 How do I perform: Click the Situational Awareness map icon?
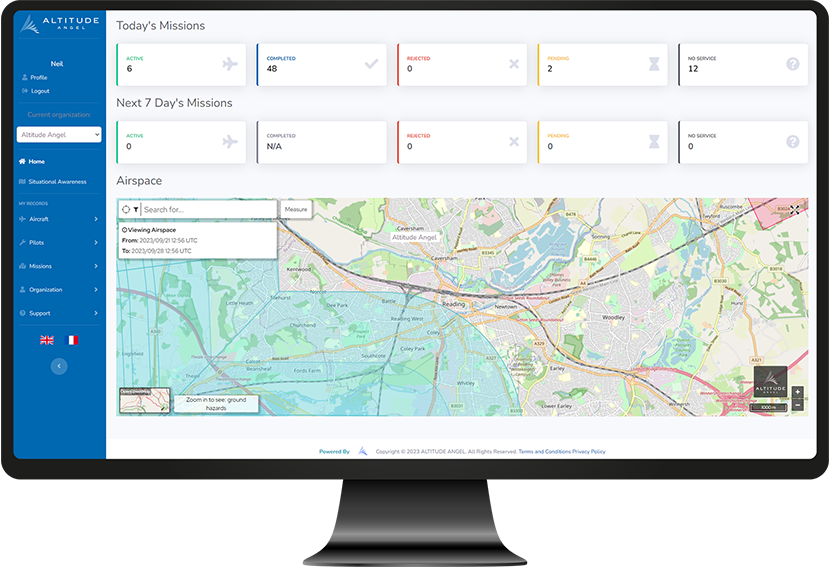click(22, 182)
